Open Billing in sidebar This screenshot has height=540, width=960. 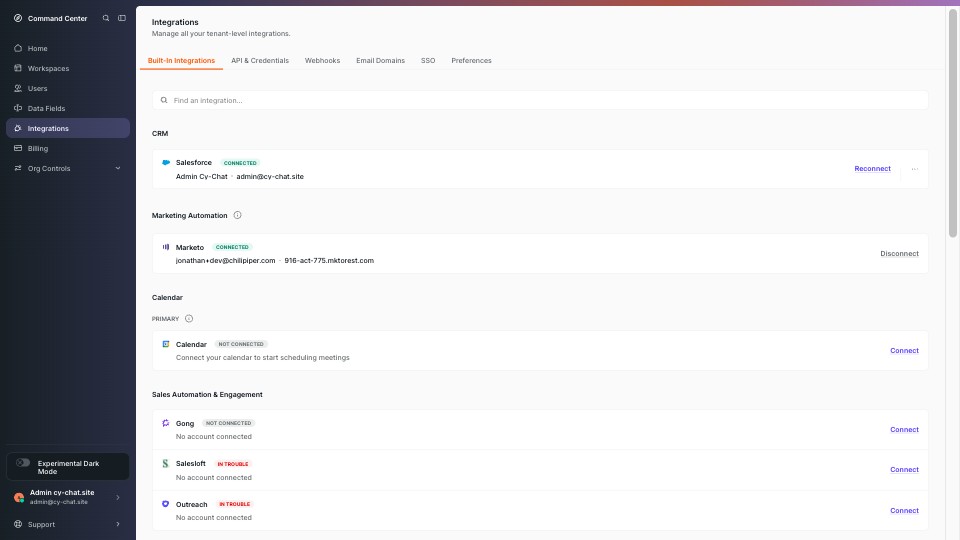(x=67, y=148)
